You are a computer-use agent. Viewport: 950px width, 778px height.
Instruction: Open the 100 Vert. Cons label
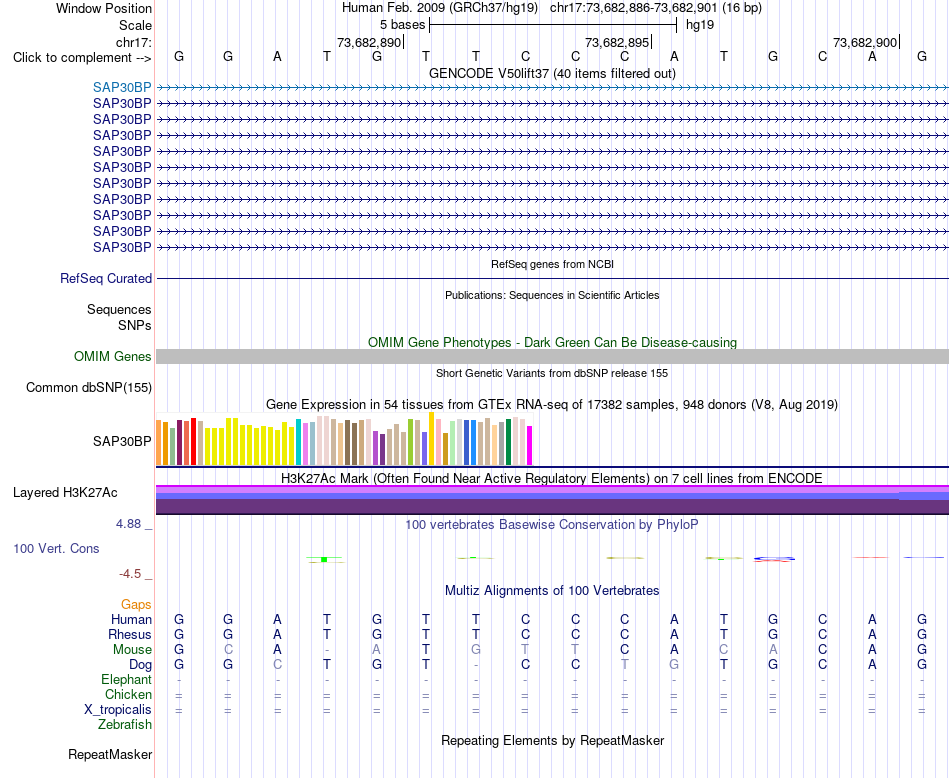56,548
